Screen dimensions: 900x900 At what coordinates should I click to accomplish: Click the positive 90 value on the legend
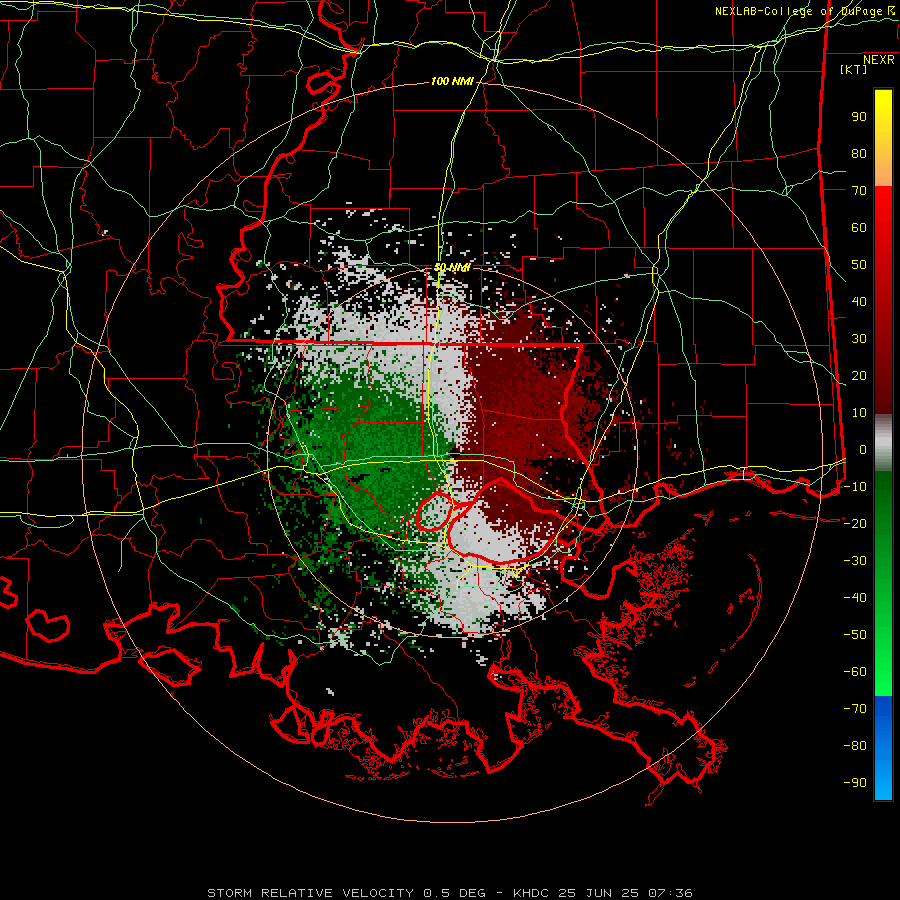coord(859,117)
